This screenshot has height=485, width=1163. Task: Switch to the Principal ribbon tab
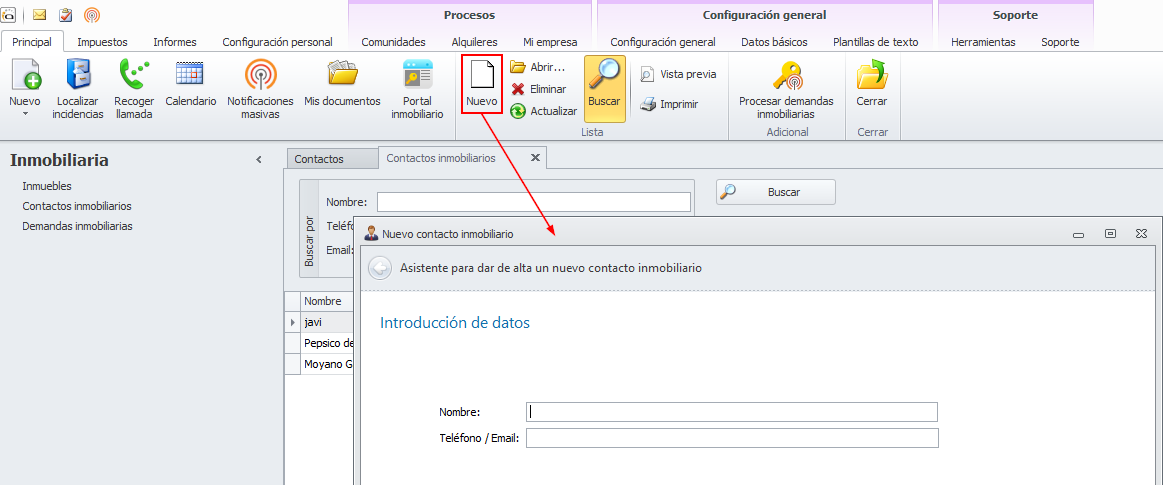coord(32,42)
